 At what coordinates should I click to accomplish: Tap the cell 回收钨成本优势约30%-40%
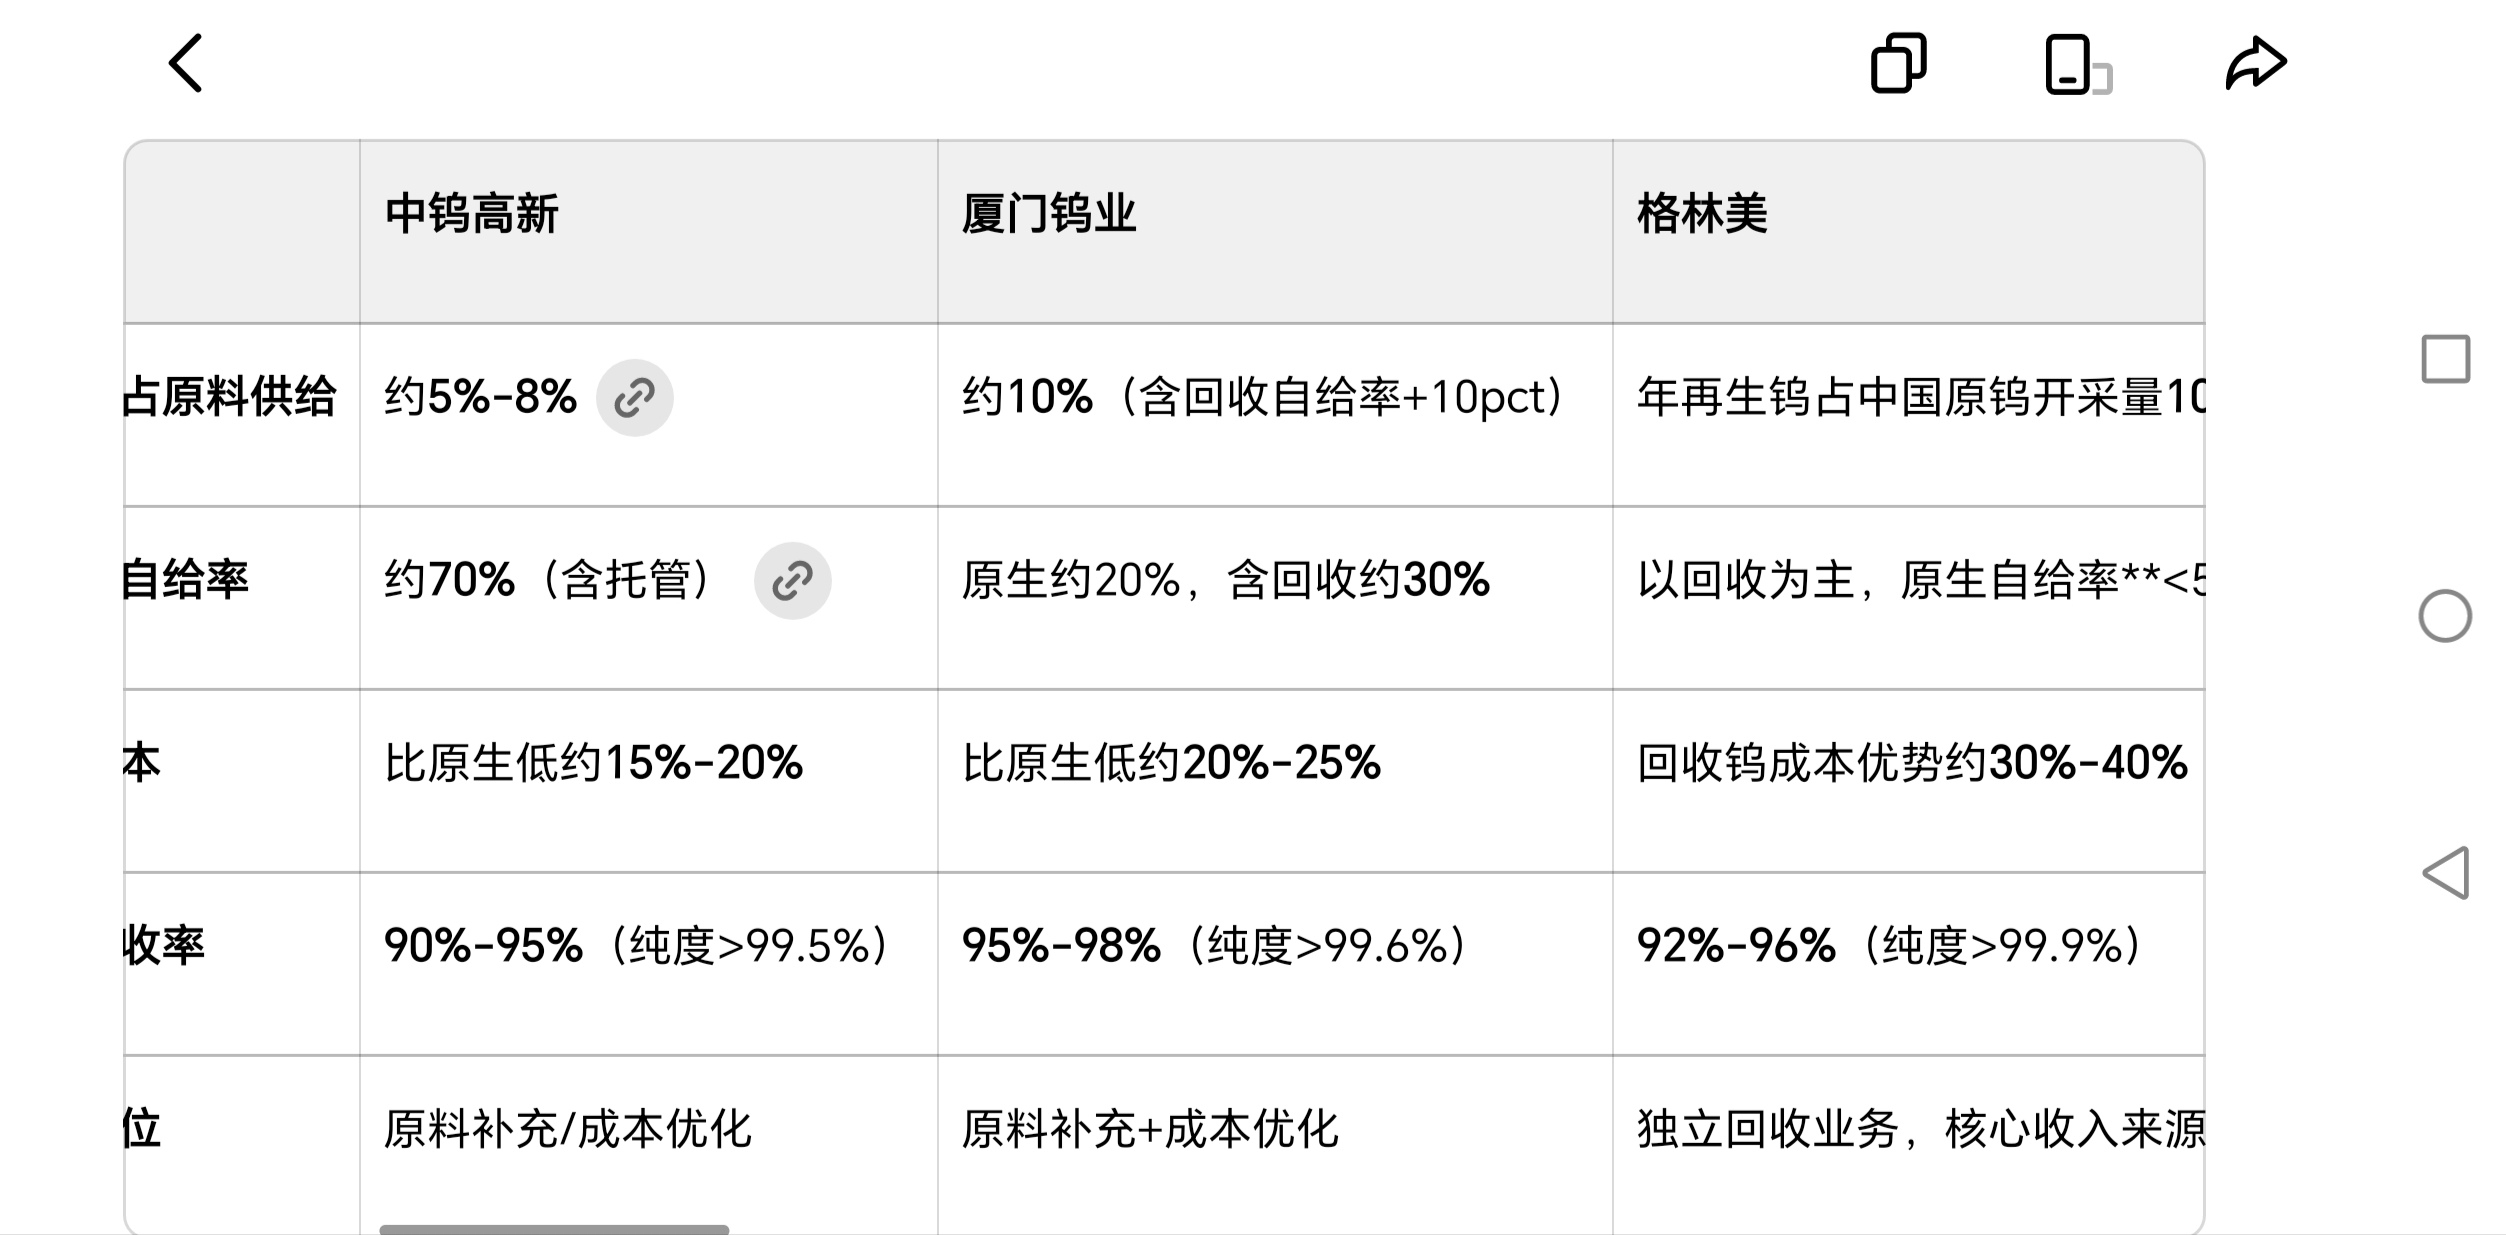(x=1911, y=763)
